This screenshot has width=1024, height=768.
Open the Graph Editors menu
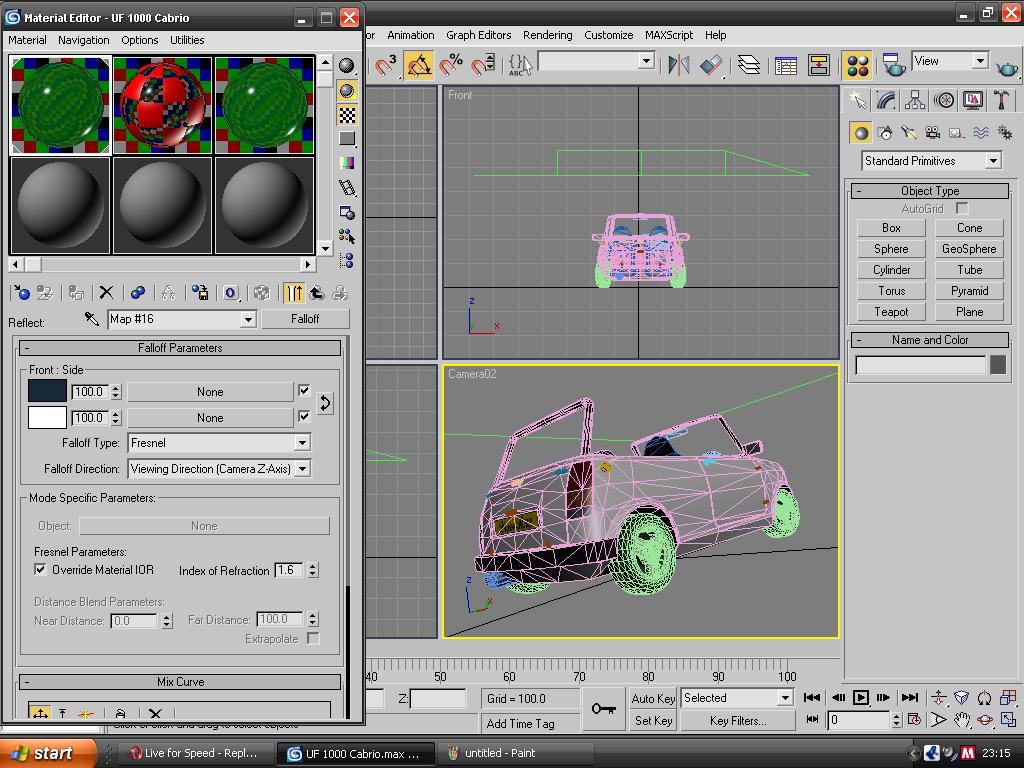point(478,35)
